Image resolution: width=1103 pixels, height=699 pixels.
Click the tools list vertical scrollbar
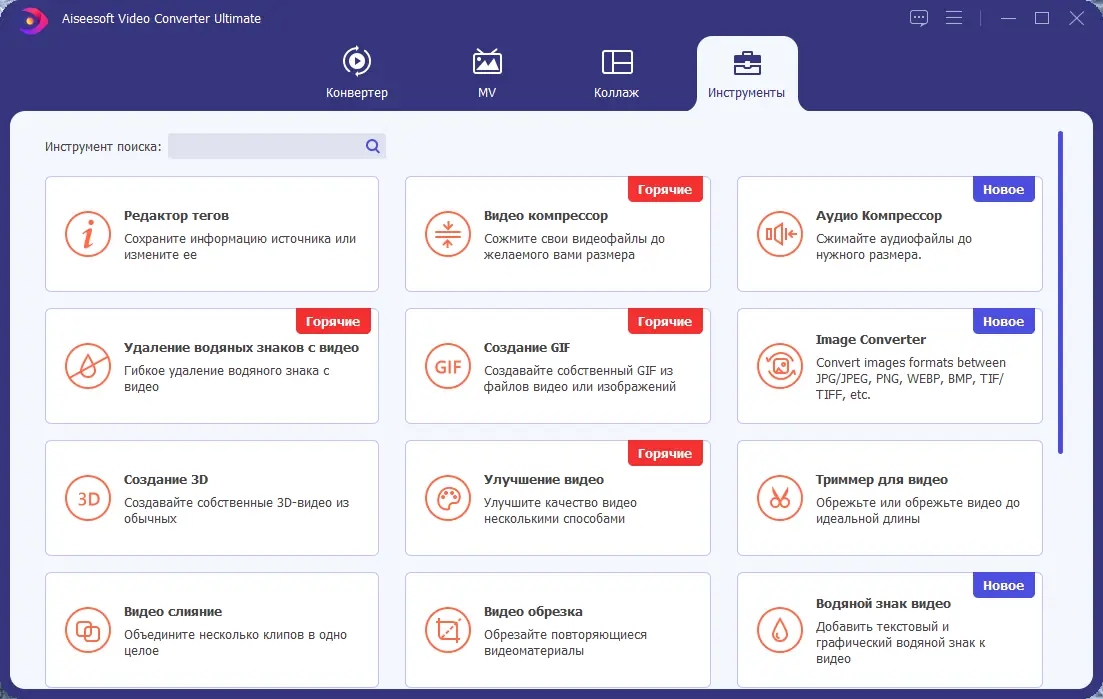1060,292
